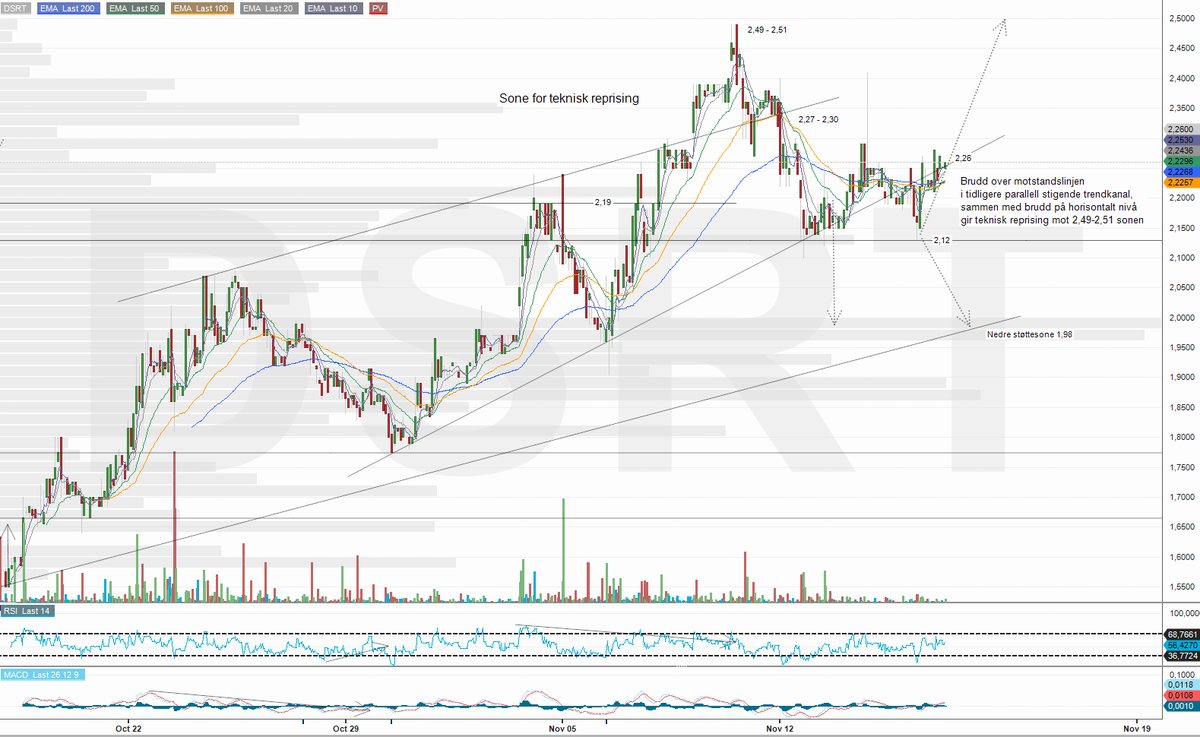Click the purple 2,2530 price tag

click(x=1181, y=140)
